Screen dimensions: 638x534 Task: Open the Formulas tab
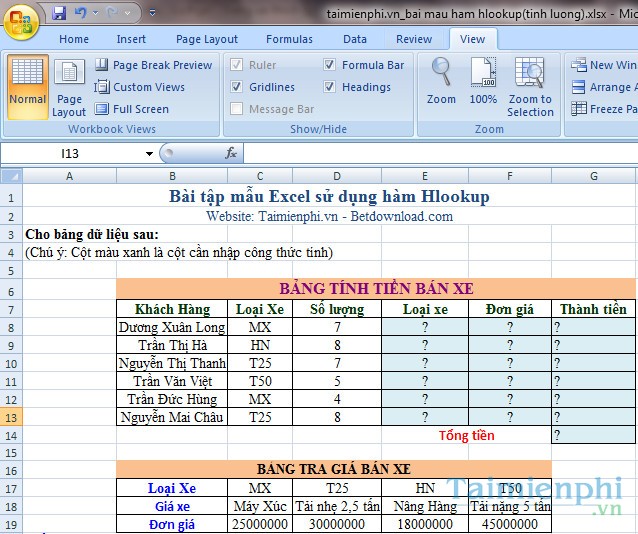point(289,39)
